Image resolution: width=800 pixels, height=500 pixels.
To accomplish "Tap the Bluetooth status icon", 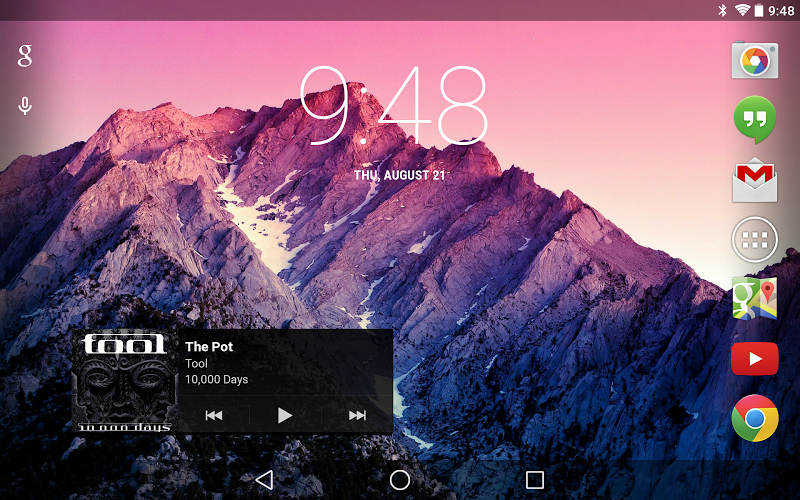I will (722, 10).
